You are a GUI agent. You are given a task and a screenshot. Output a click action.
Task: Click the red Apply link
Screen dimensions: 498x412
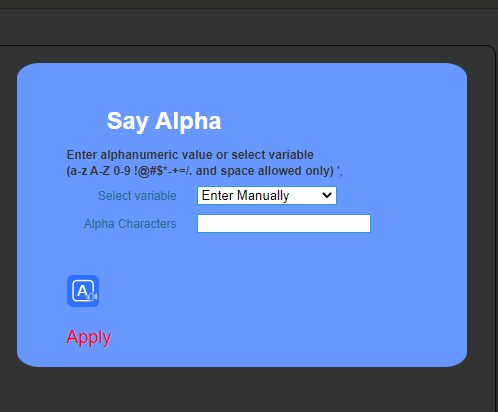pos(89,337)
